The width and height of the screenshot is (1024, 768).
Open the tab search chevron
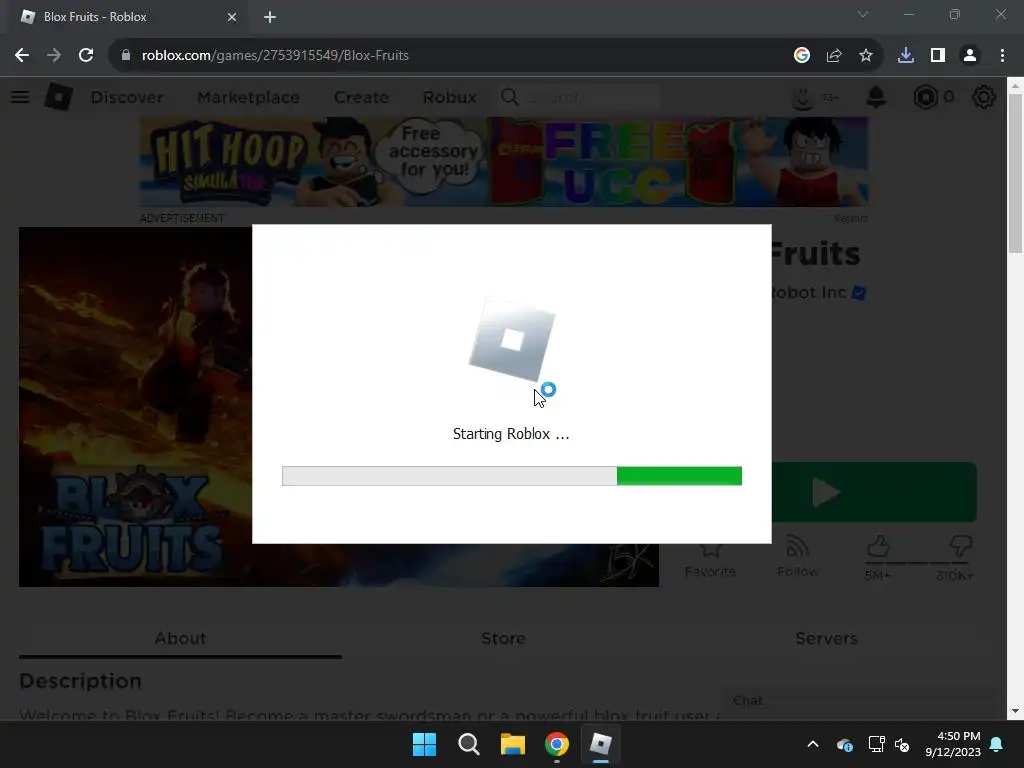point(863,14)
